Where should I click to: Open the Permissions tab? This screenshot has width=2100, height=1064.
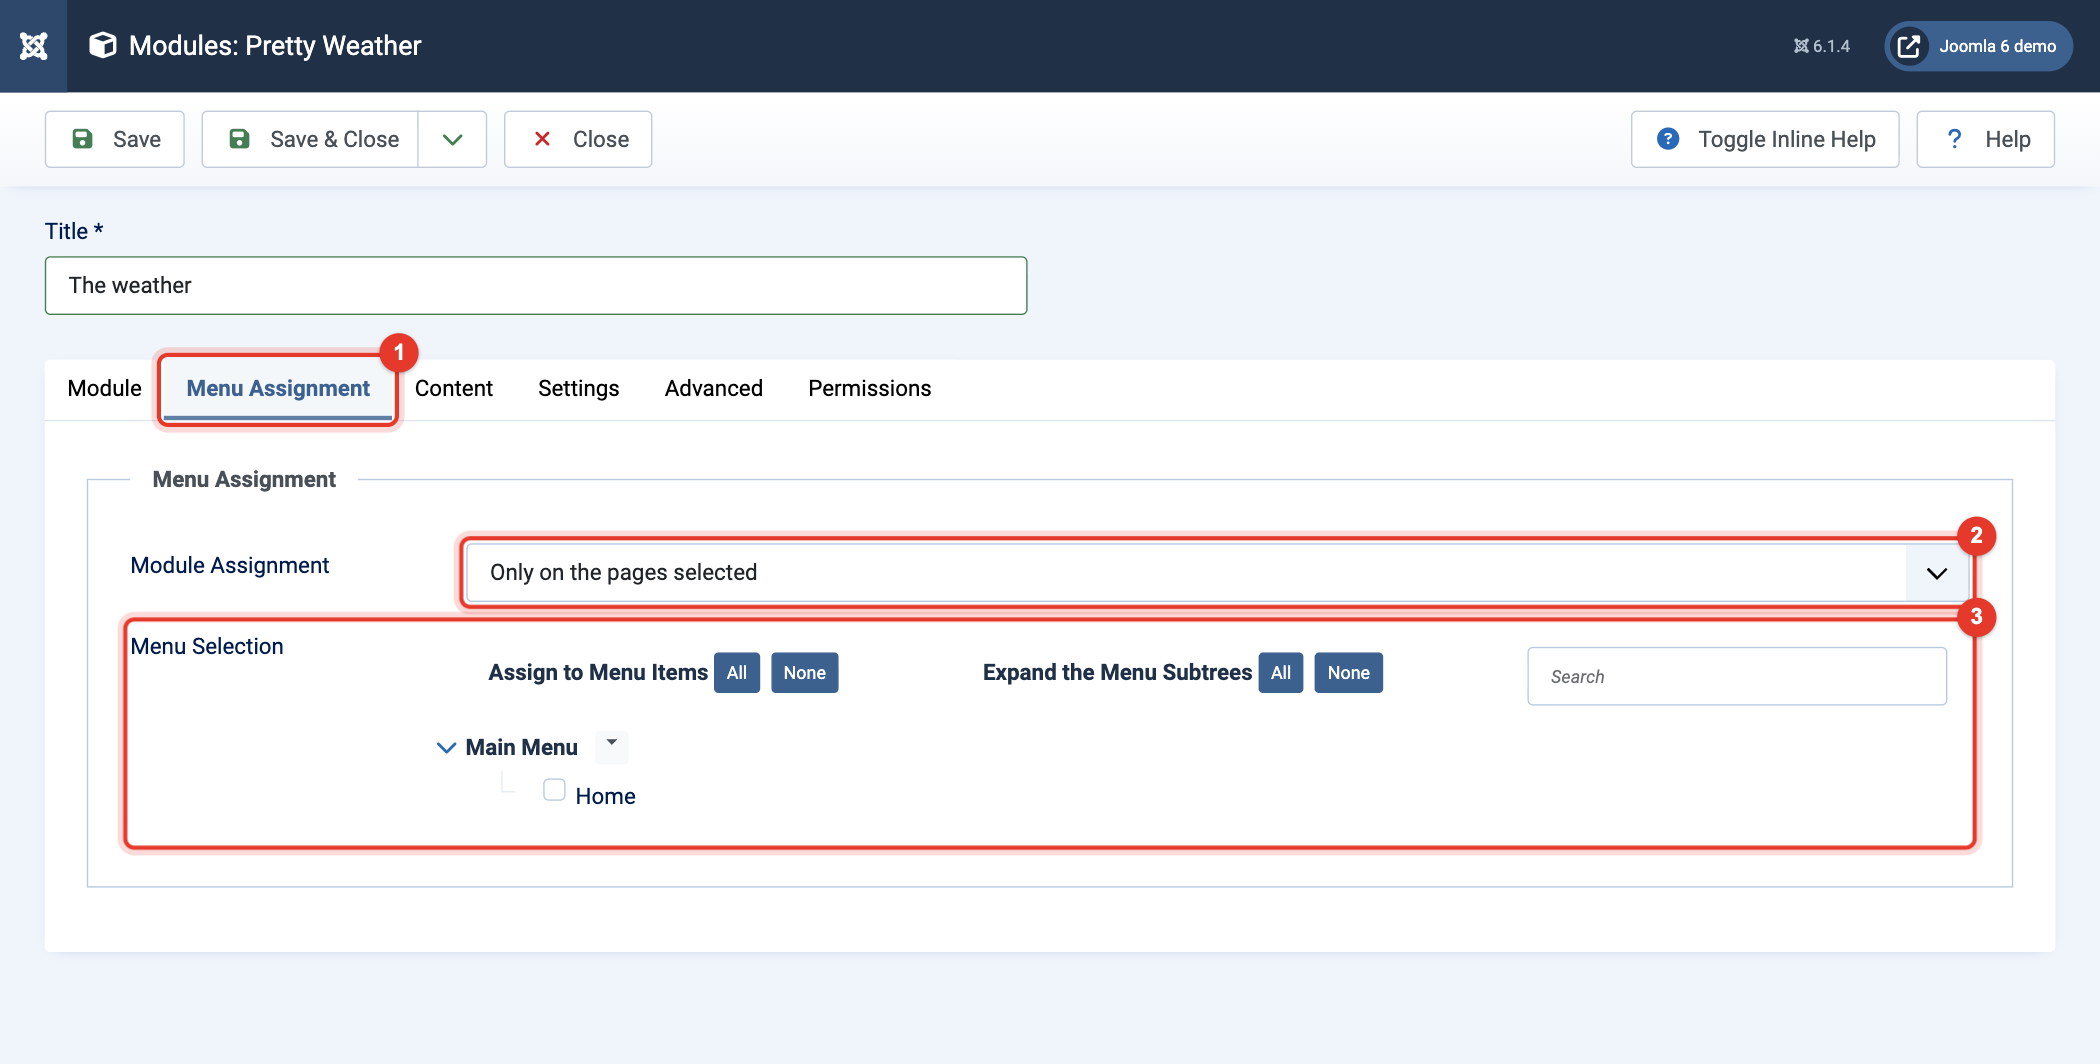870,388
